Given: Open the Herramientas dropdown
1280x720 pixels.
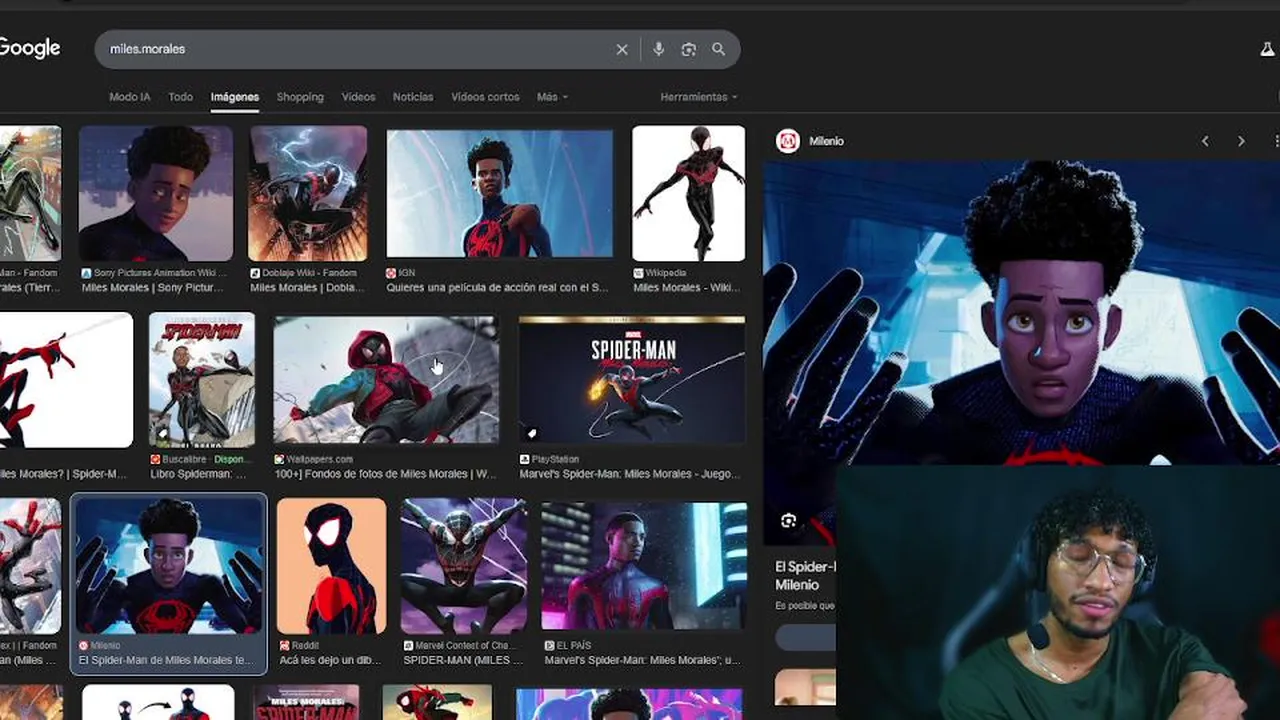Looking at the screenshot, I should tap(699, 97).
